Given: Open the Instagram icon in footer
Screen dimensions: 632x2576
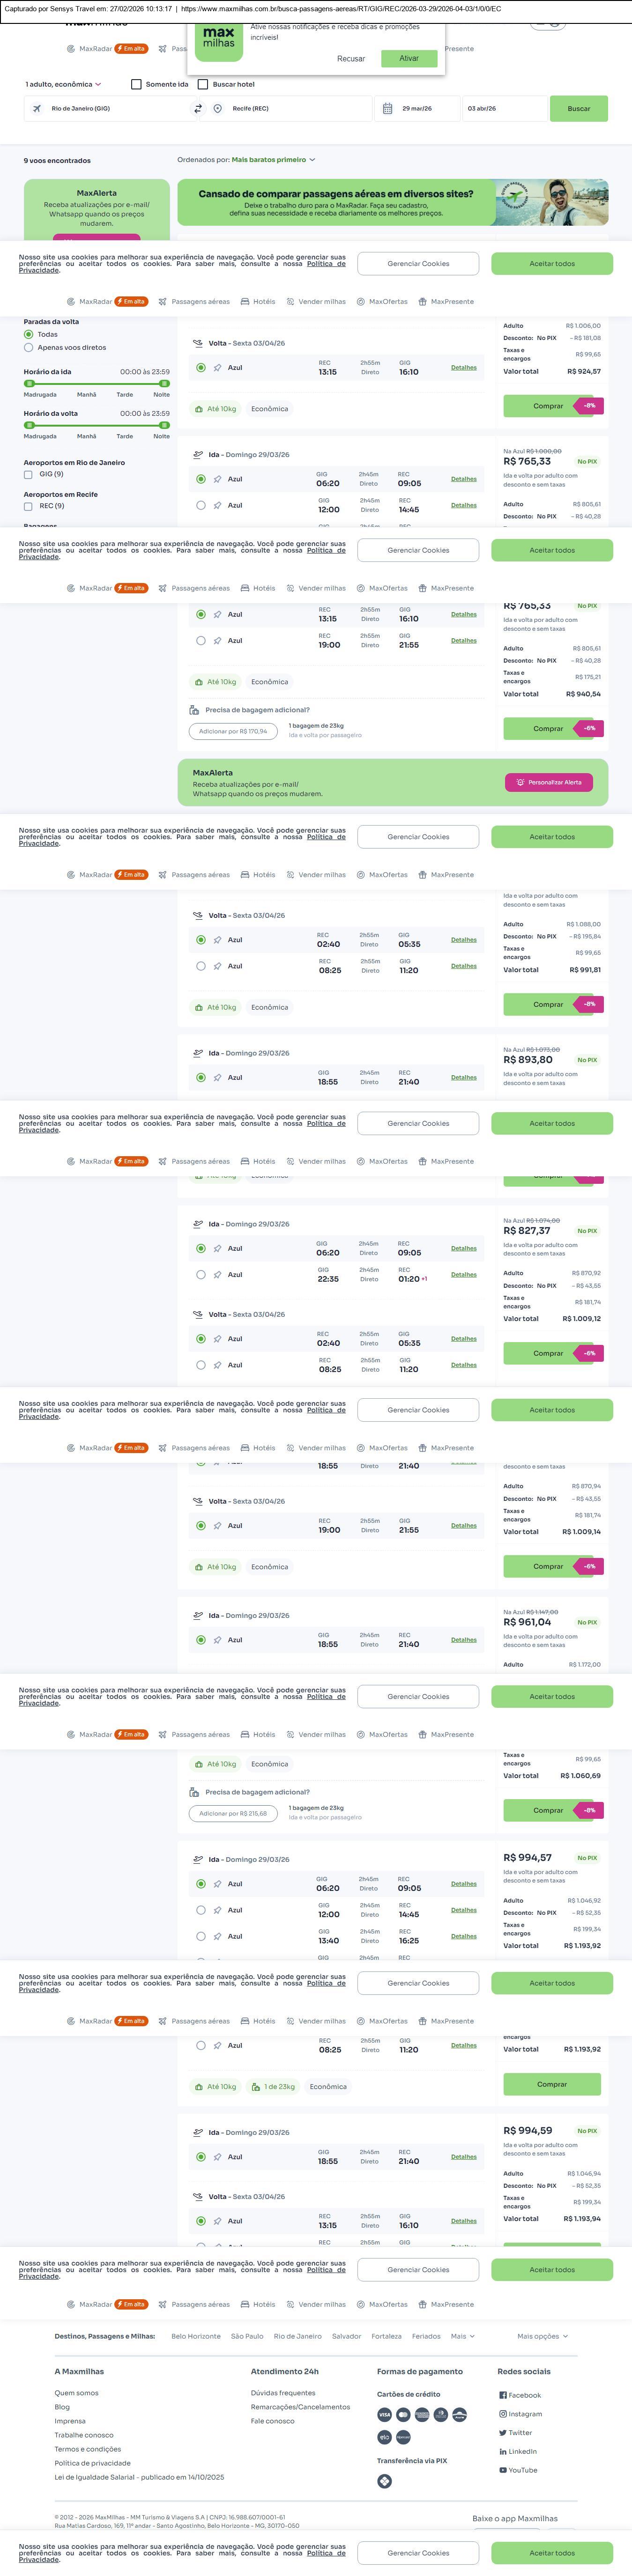Looking at the screenshot, I should [503, 2414].
